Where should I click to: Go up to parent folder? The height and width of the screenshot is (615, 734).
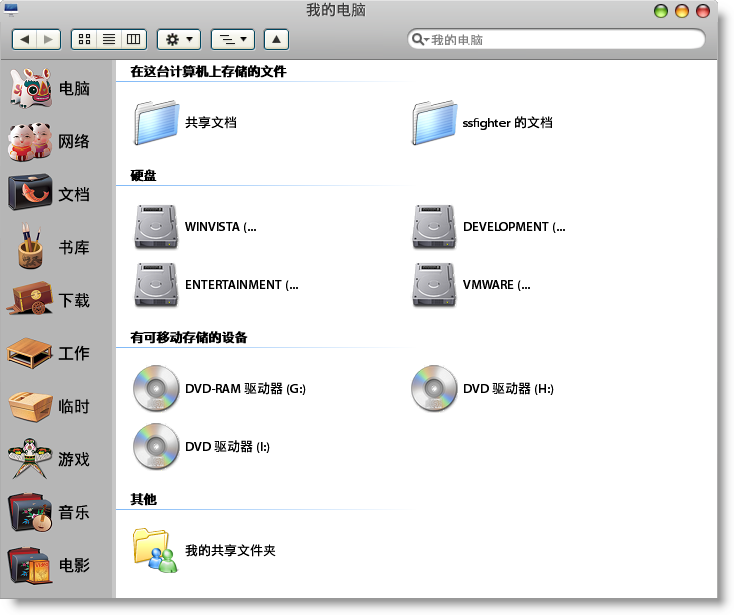click(276, 39)
